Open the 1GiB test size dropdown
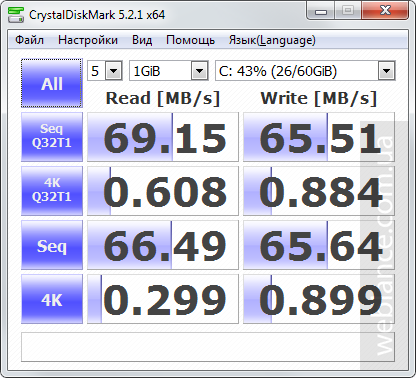Image resolution: width=416 pixels, height=378 pixels. [169, 71]
